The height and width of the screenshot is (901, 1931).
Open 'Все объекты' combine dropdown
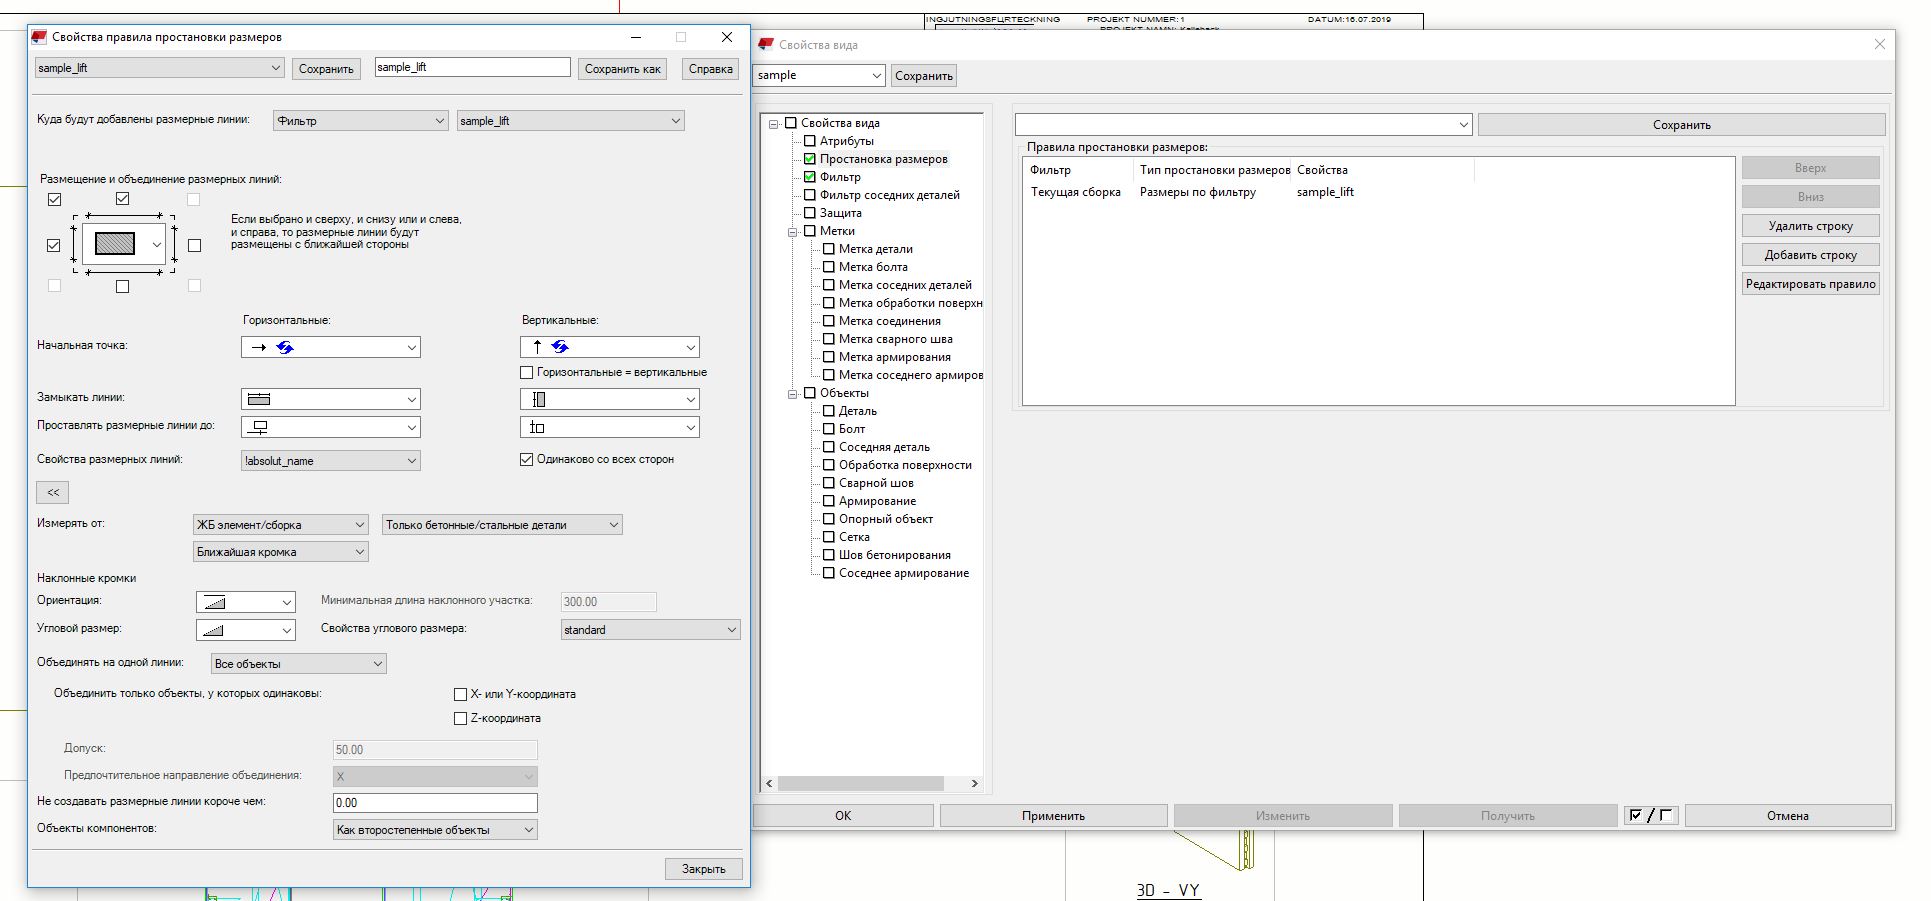[x=299, y=664]
